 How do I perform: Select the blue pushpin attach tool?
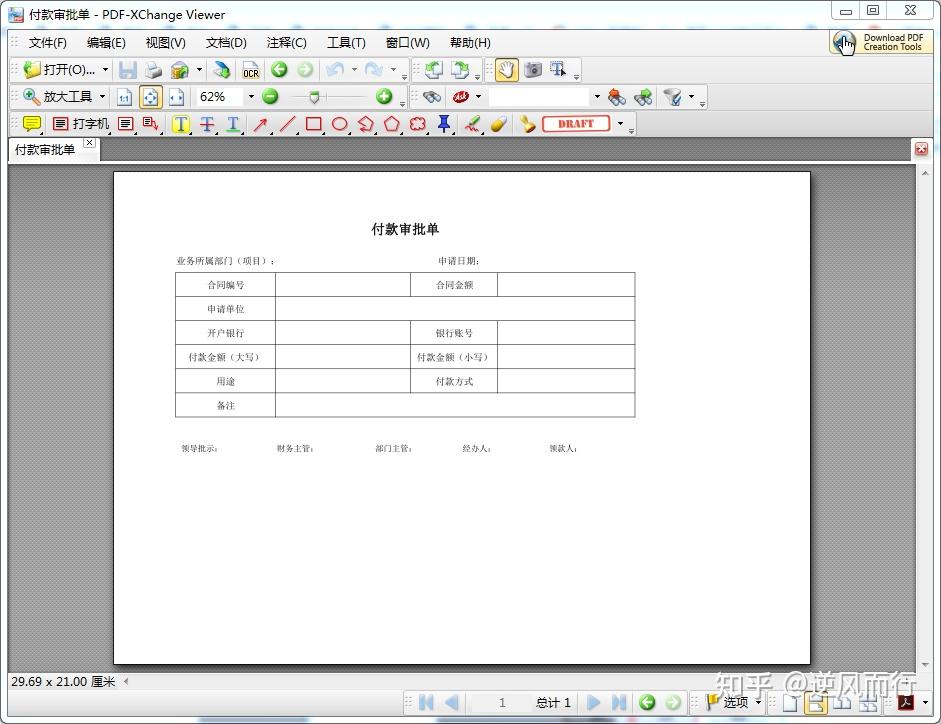[x=444, y=124]
